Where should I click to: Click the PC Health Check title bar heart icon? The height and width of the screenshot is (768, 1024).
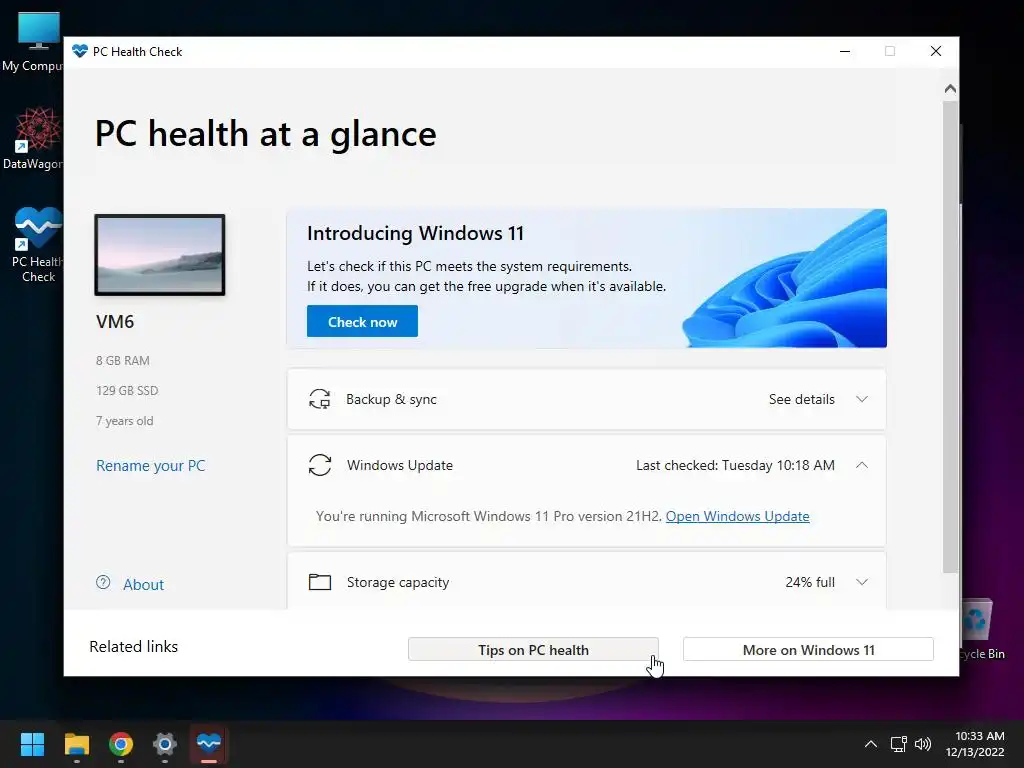[x=80, y=51]
